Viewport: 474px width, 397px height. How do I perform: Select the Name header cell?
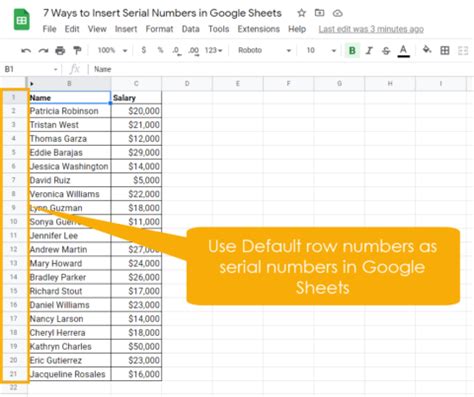tap(69, 98)
